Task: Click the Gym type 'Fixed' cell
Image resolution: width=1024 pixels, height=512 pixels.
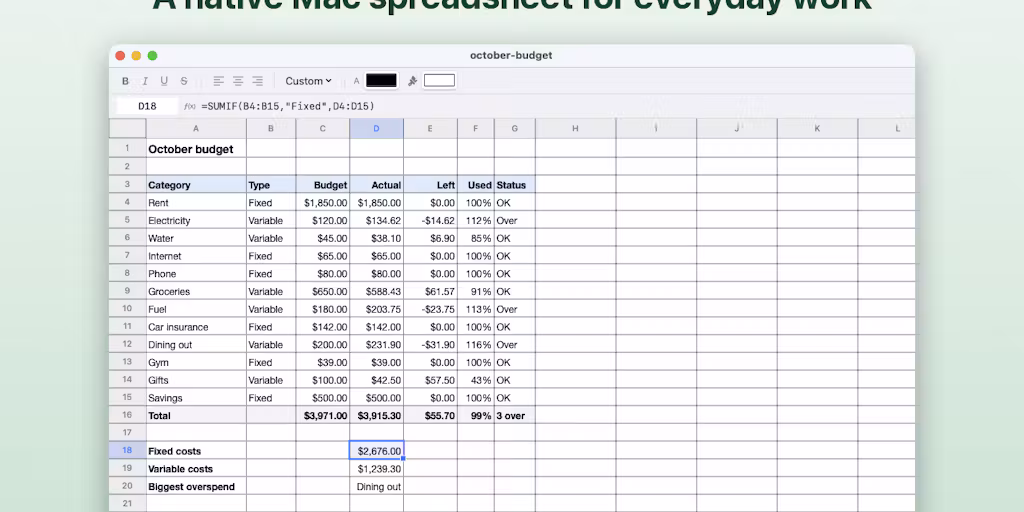Action: (x=271, y=362)
